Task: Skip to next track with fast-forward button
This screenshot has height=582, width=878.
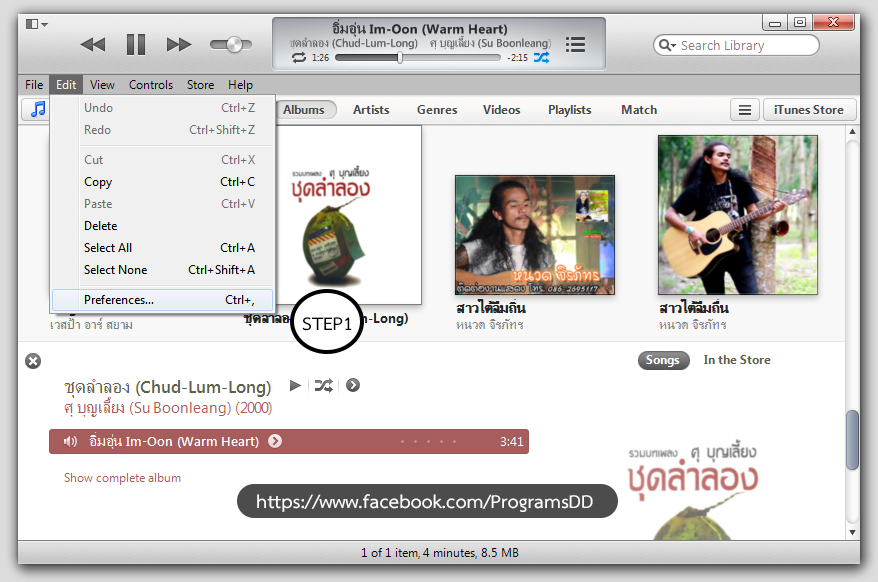Action: pos(179,44)
